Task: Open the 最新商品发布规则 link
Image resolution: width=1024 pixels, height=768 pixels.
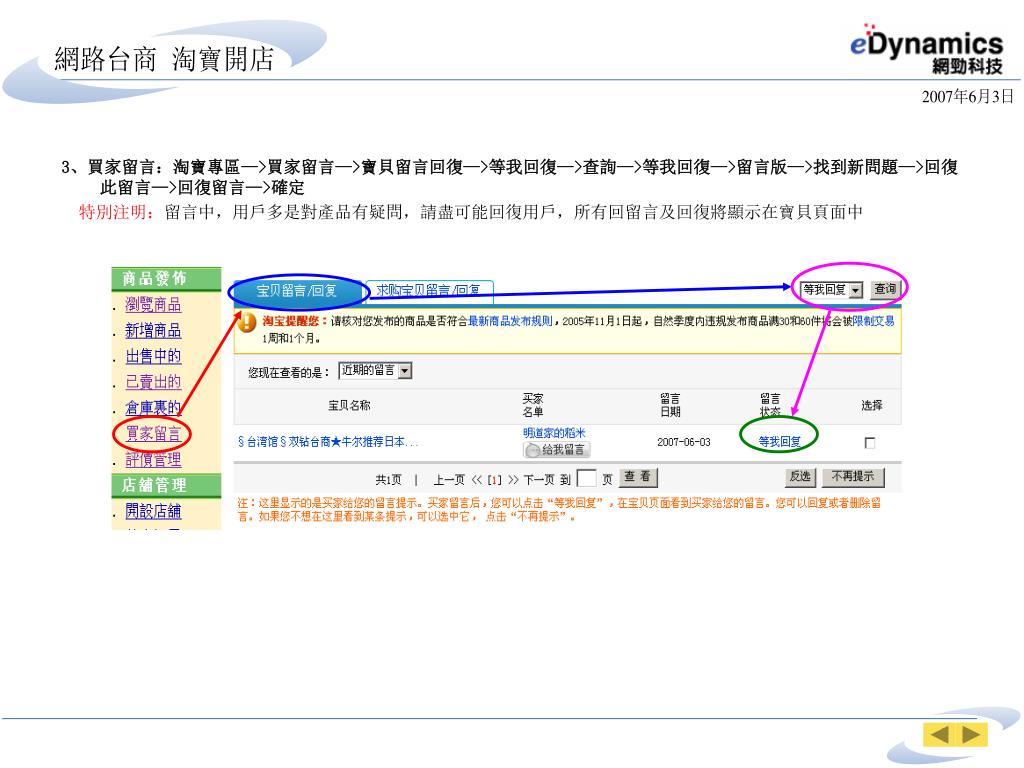Action: (x=510, y=321)
